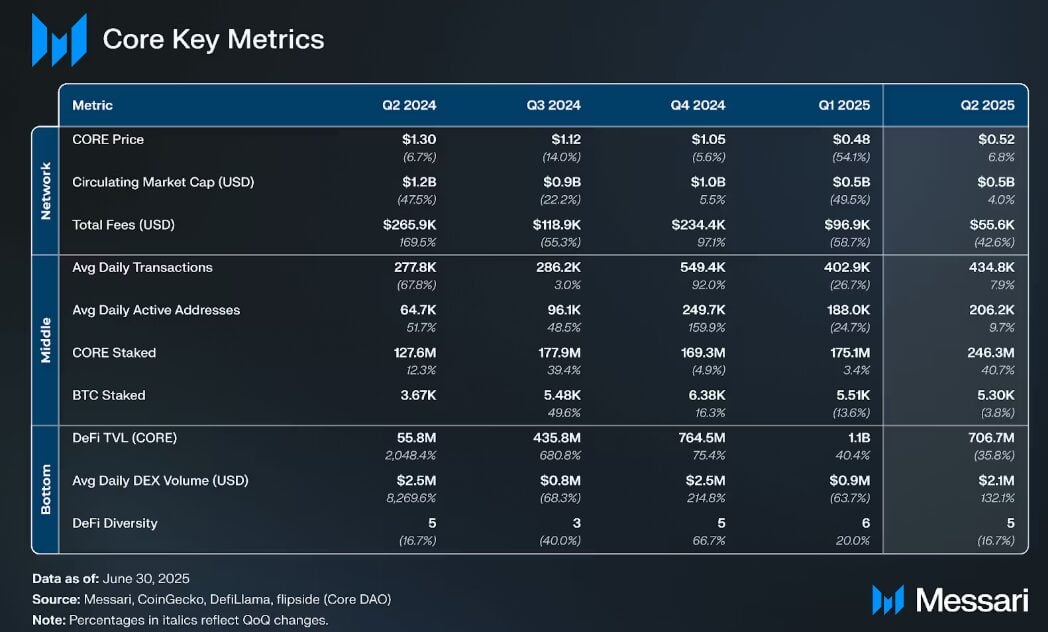Image resolution: width=1048 pixels, height=632 pixels.
Task: Click the Messari logo beside Core Key Metrics
Action: click(59, 40)
